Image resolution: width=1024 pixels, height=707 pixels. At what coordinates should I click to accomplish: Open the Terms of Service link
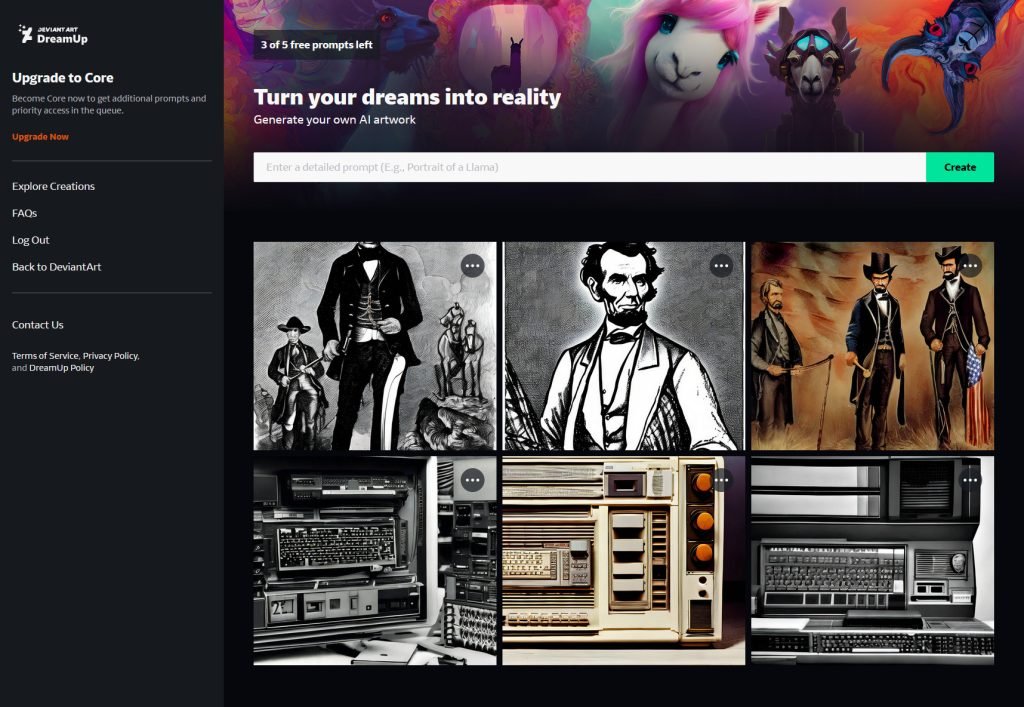(x=45, y=356)
